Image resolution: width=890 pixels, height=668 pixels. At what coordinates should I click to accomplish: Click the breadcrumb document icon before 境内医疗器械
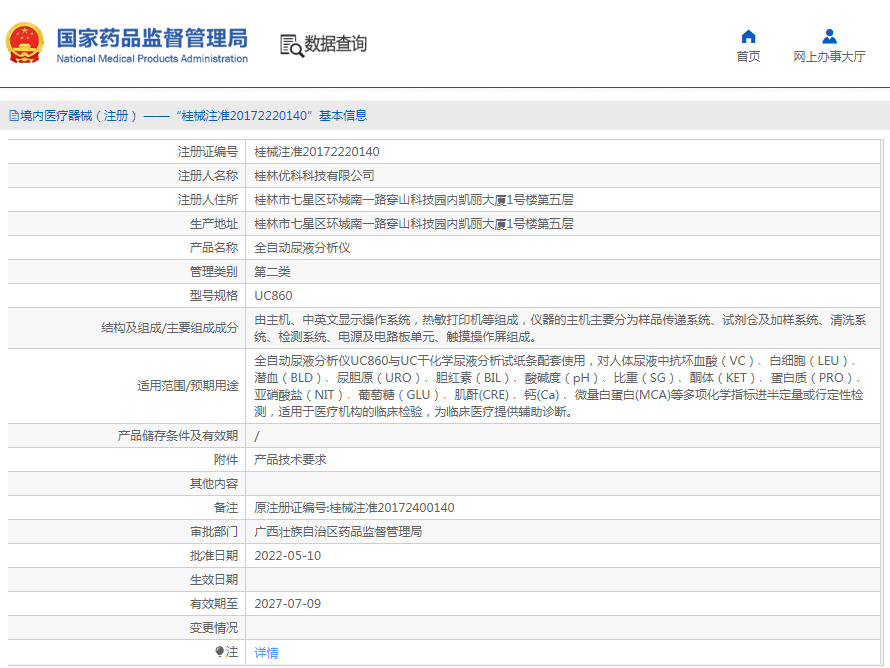pyautogui.click(x=13, y=116)
